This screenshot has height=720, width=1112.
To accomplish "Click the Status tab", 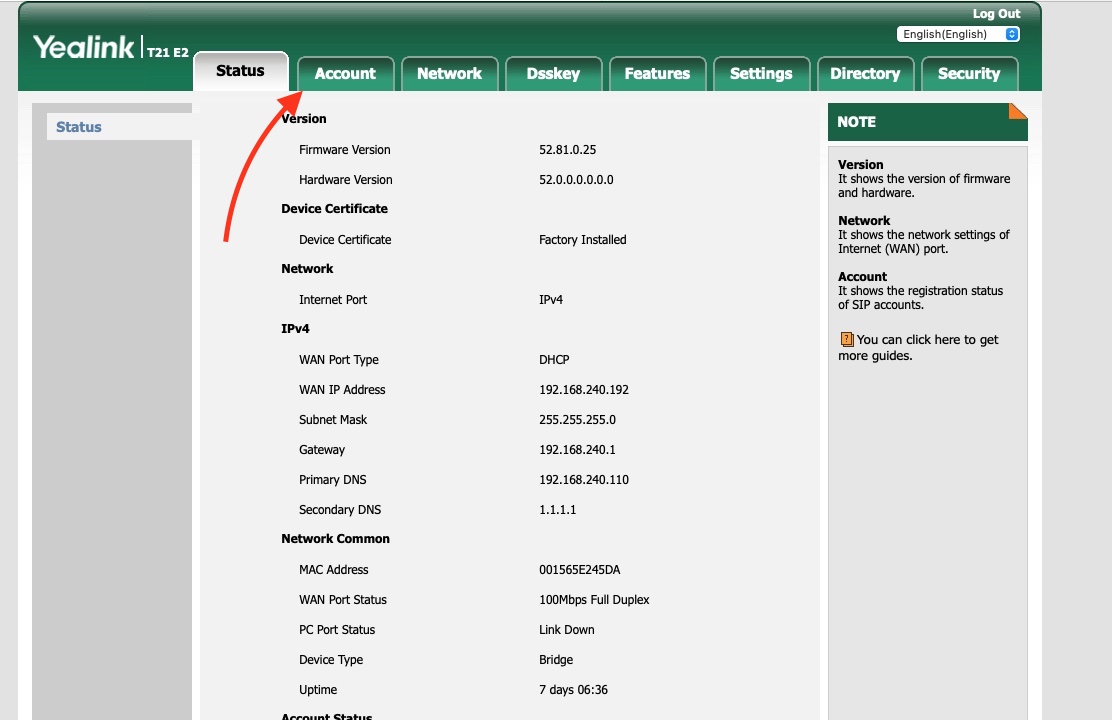I will [240, 71].
